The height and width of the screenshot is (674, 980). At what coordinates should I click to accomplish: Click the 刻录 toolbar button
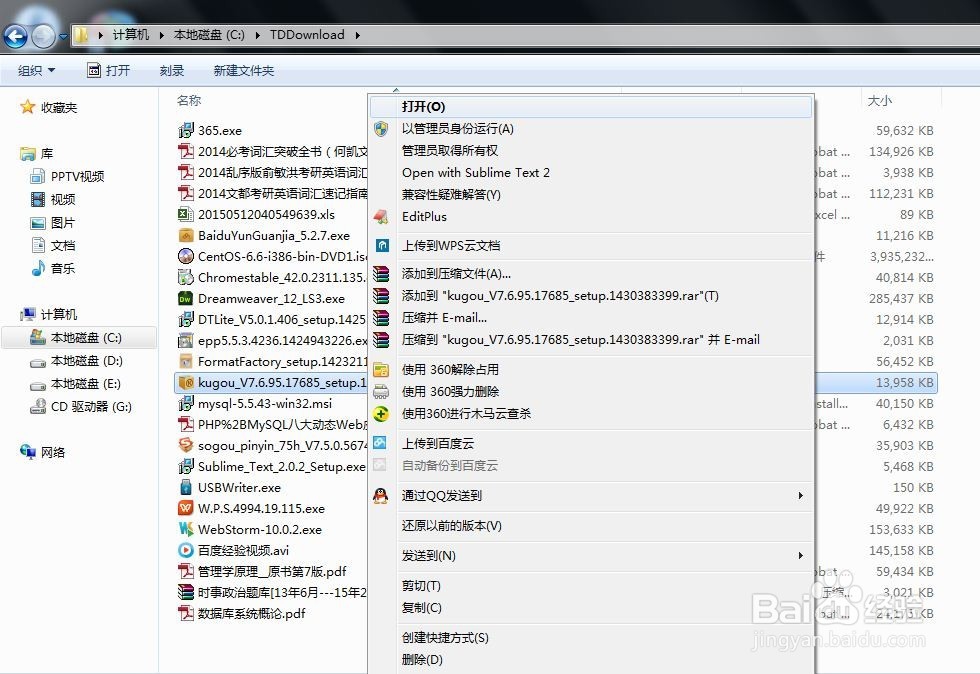click(172, 71)
